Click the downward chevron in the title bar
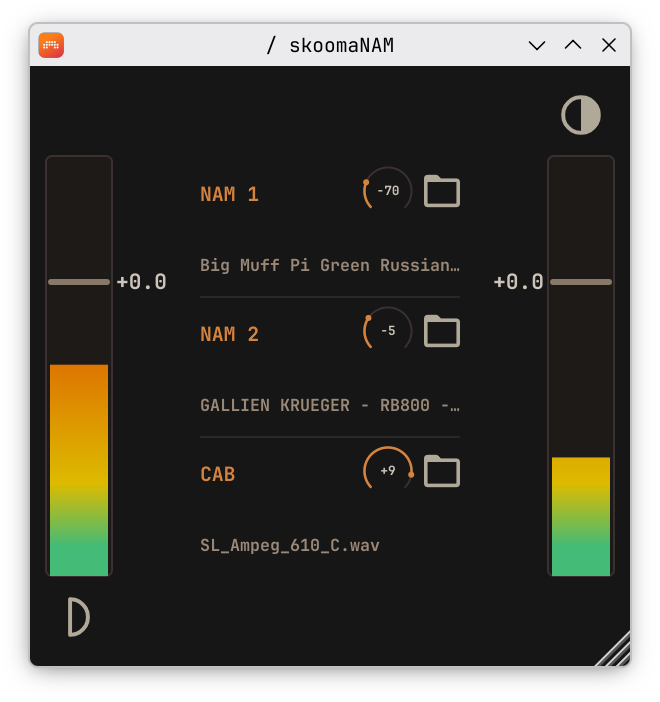This screenshot has height=702, width=660. point(537,45)
